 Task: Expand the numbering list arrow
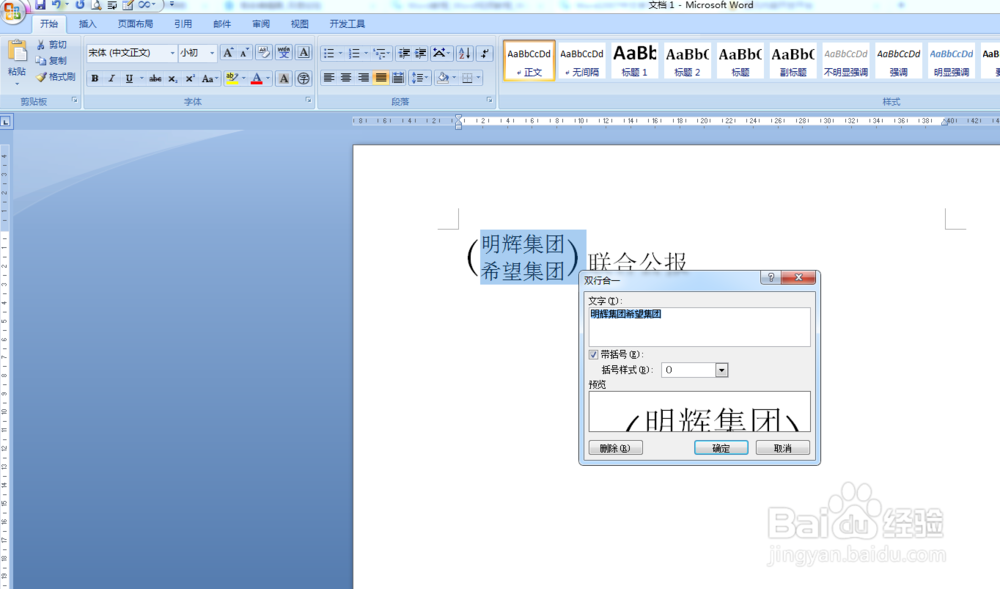[x=366, y=53]
